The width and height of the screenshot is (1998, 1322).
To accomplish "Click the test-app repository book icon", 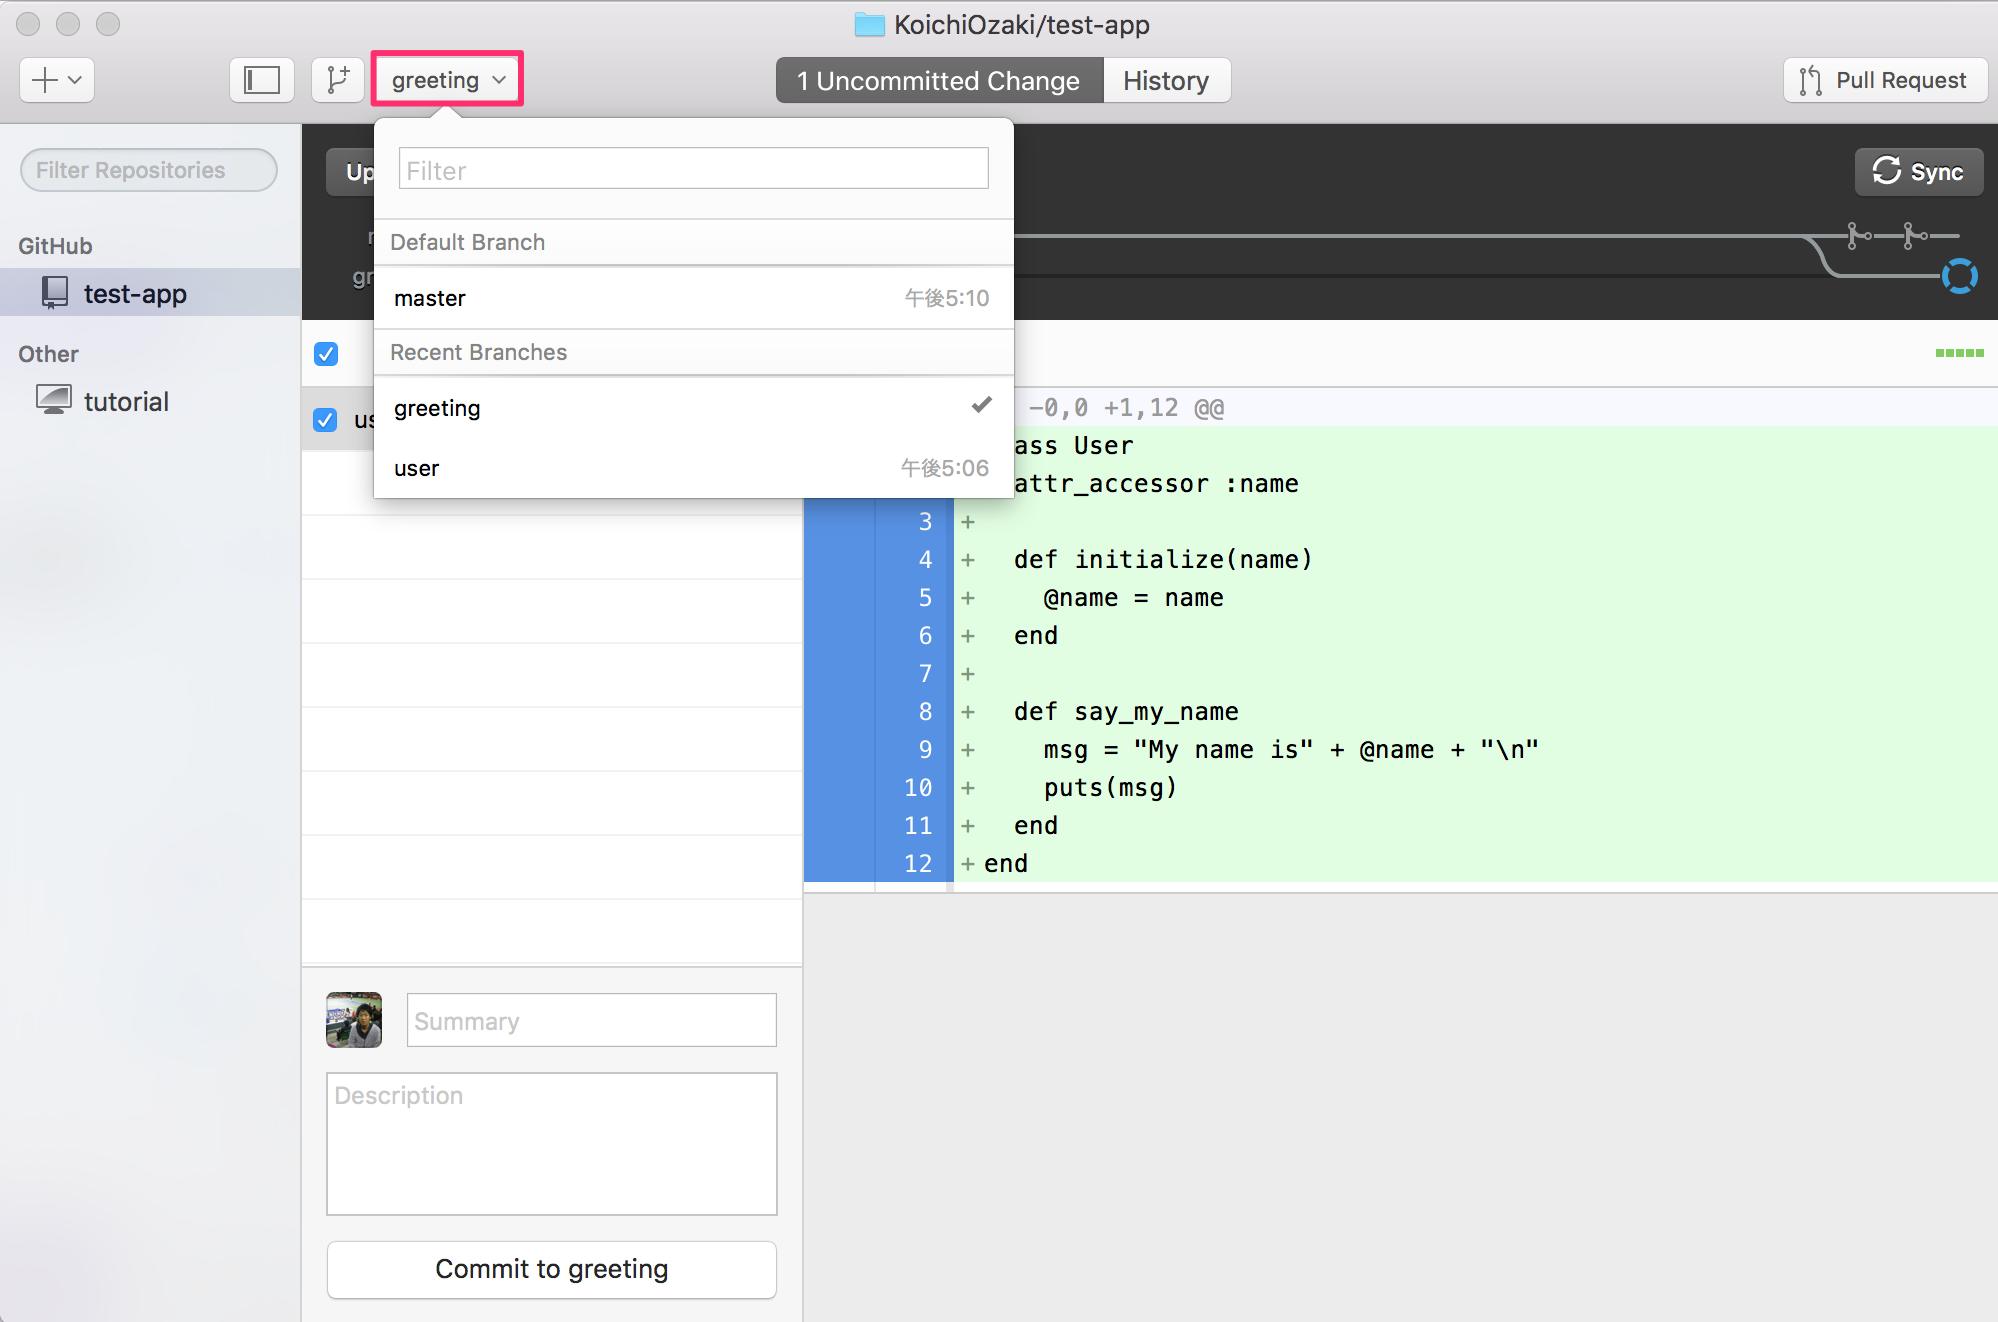I will click(x=55, y=293).
